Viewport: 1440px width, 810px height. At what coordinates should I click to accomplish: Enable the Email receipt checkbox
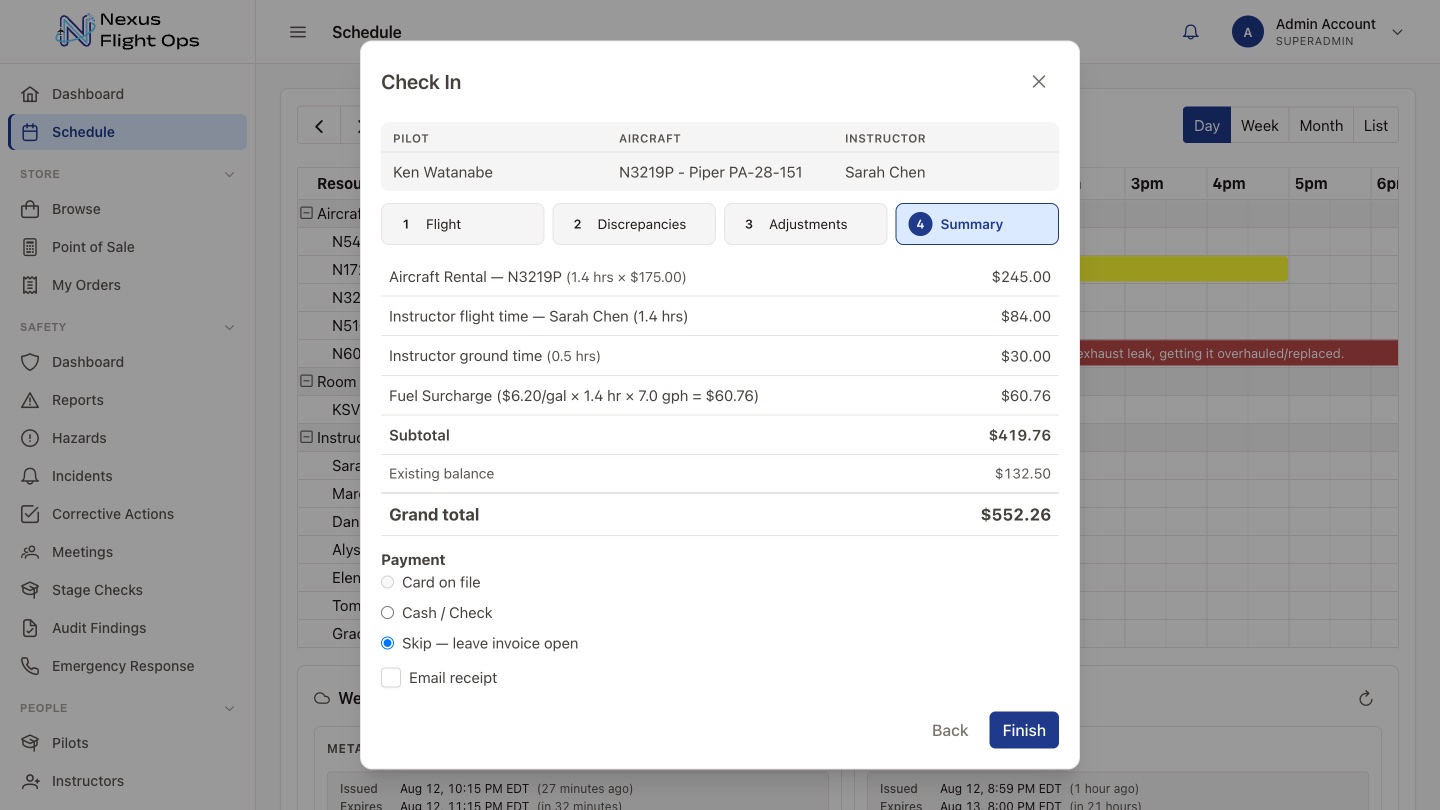pyautogui.click(x=391, y=678)
